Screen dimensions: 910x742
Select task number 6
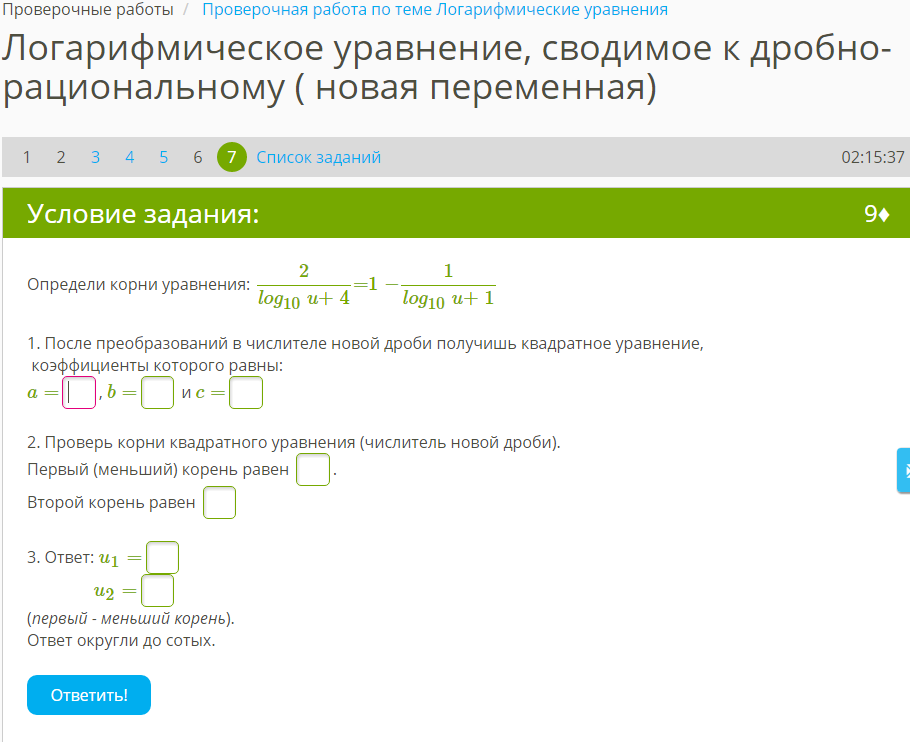pyautogui.click(x=197, y=157)
